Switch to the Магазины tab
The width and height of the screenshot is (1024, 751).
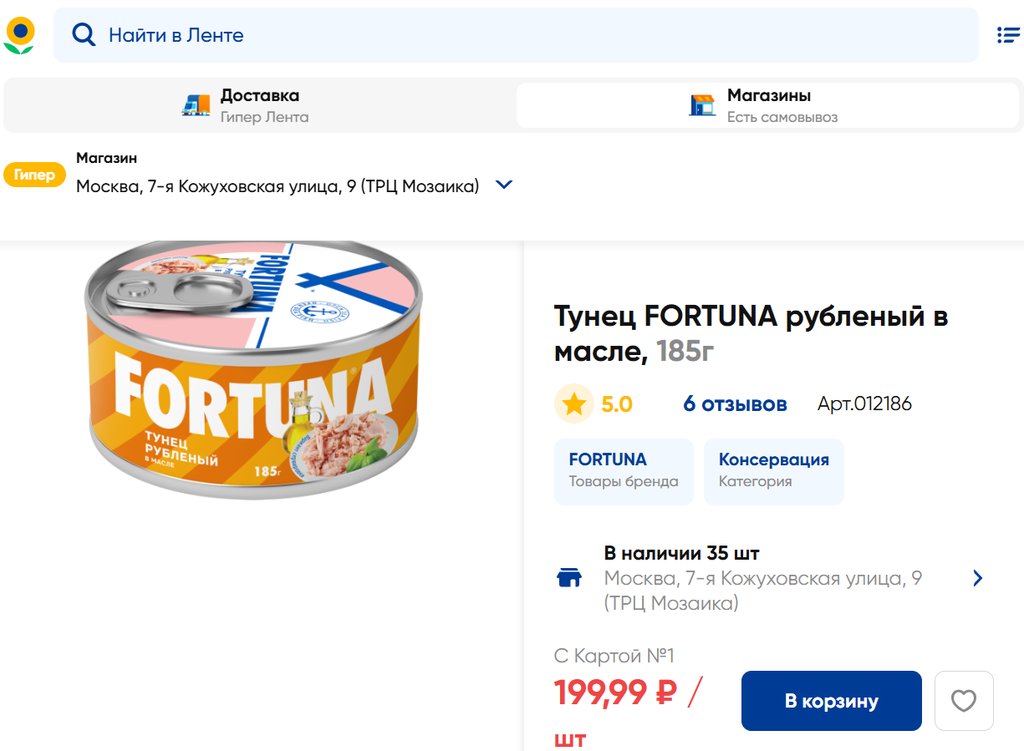[x=767, y=105]
